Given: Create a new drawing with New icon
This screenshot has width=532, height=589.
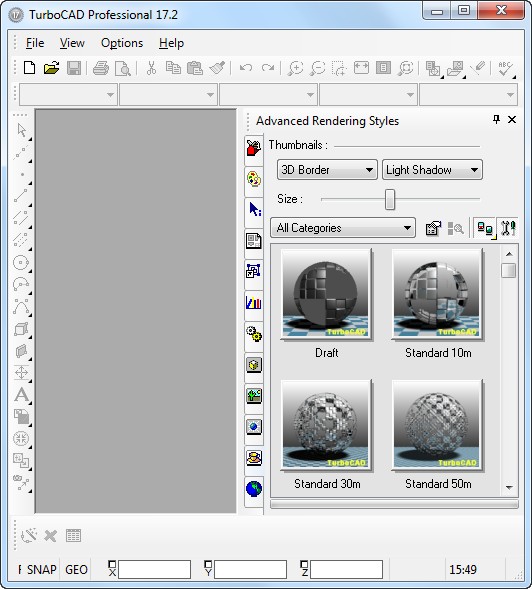Looking at the screenshot, I should coord(29,68).
